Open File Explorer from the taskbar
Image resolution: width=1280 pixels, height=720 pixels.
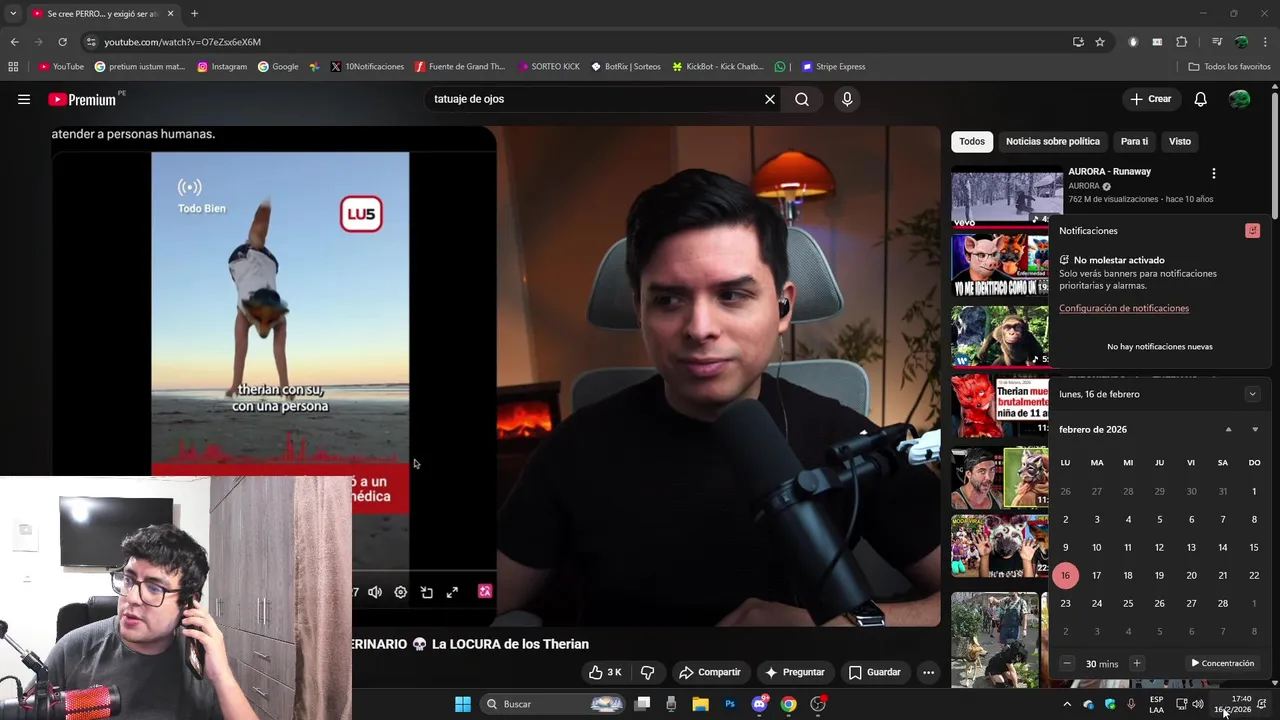(x=700, y=704)
